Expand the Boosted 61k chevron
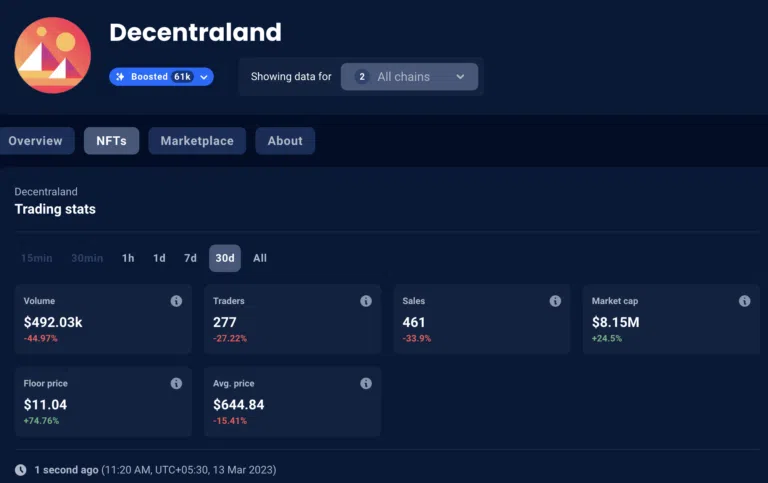Screen dimensions: 768x483 204,77
